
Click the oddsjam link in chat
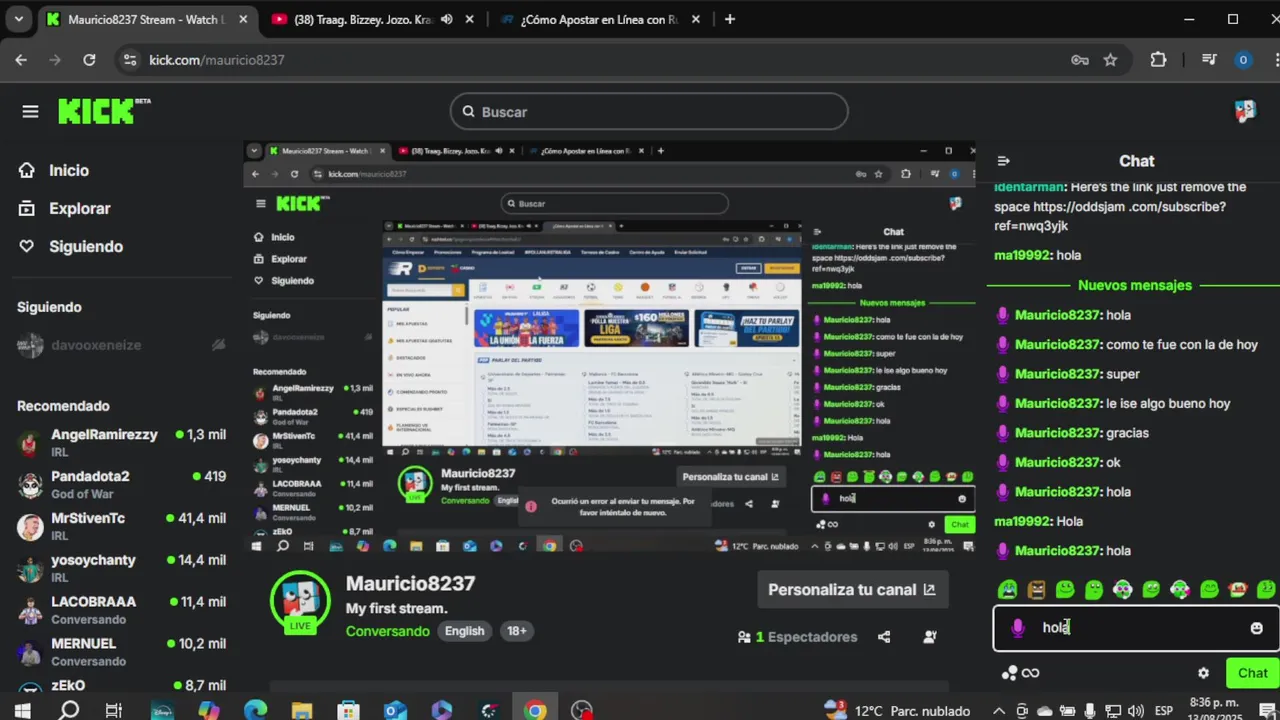click(1109, 216)
